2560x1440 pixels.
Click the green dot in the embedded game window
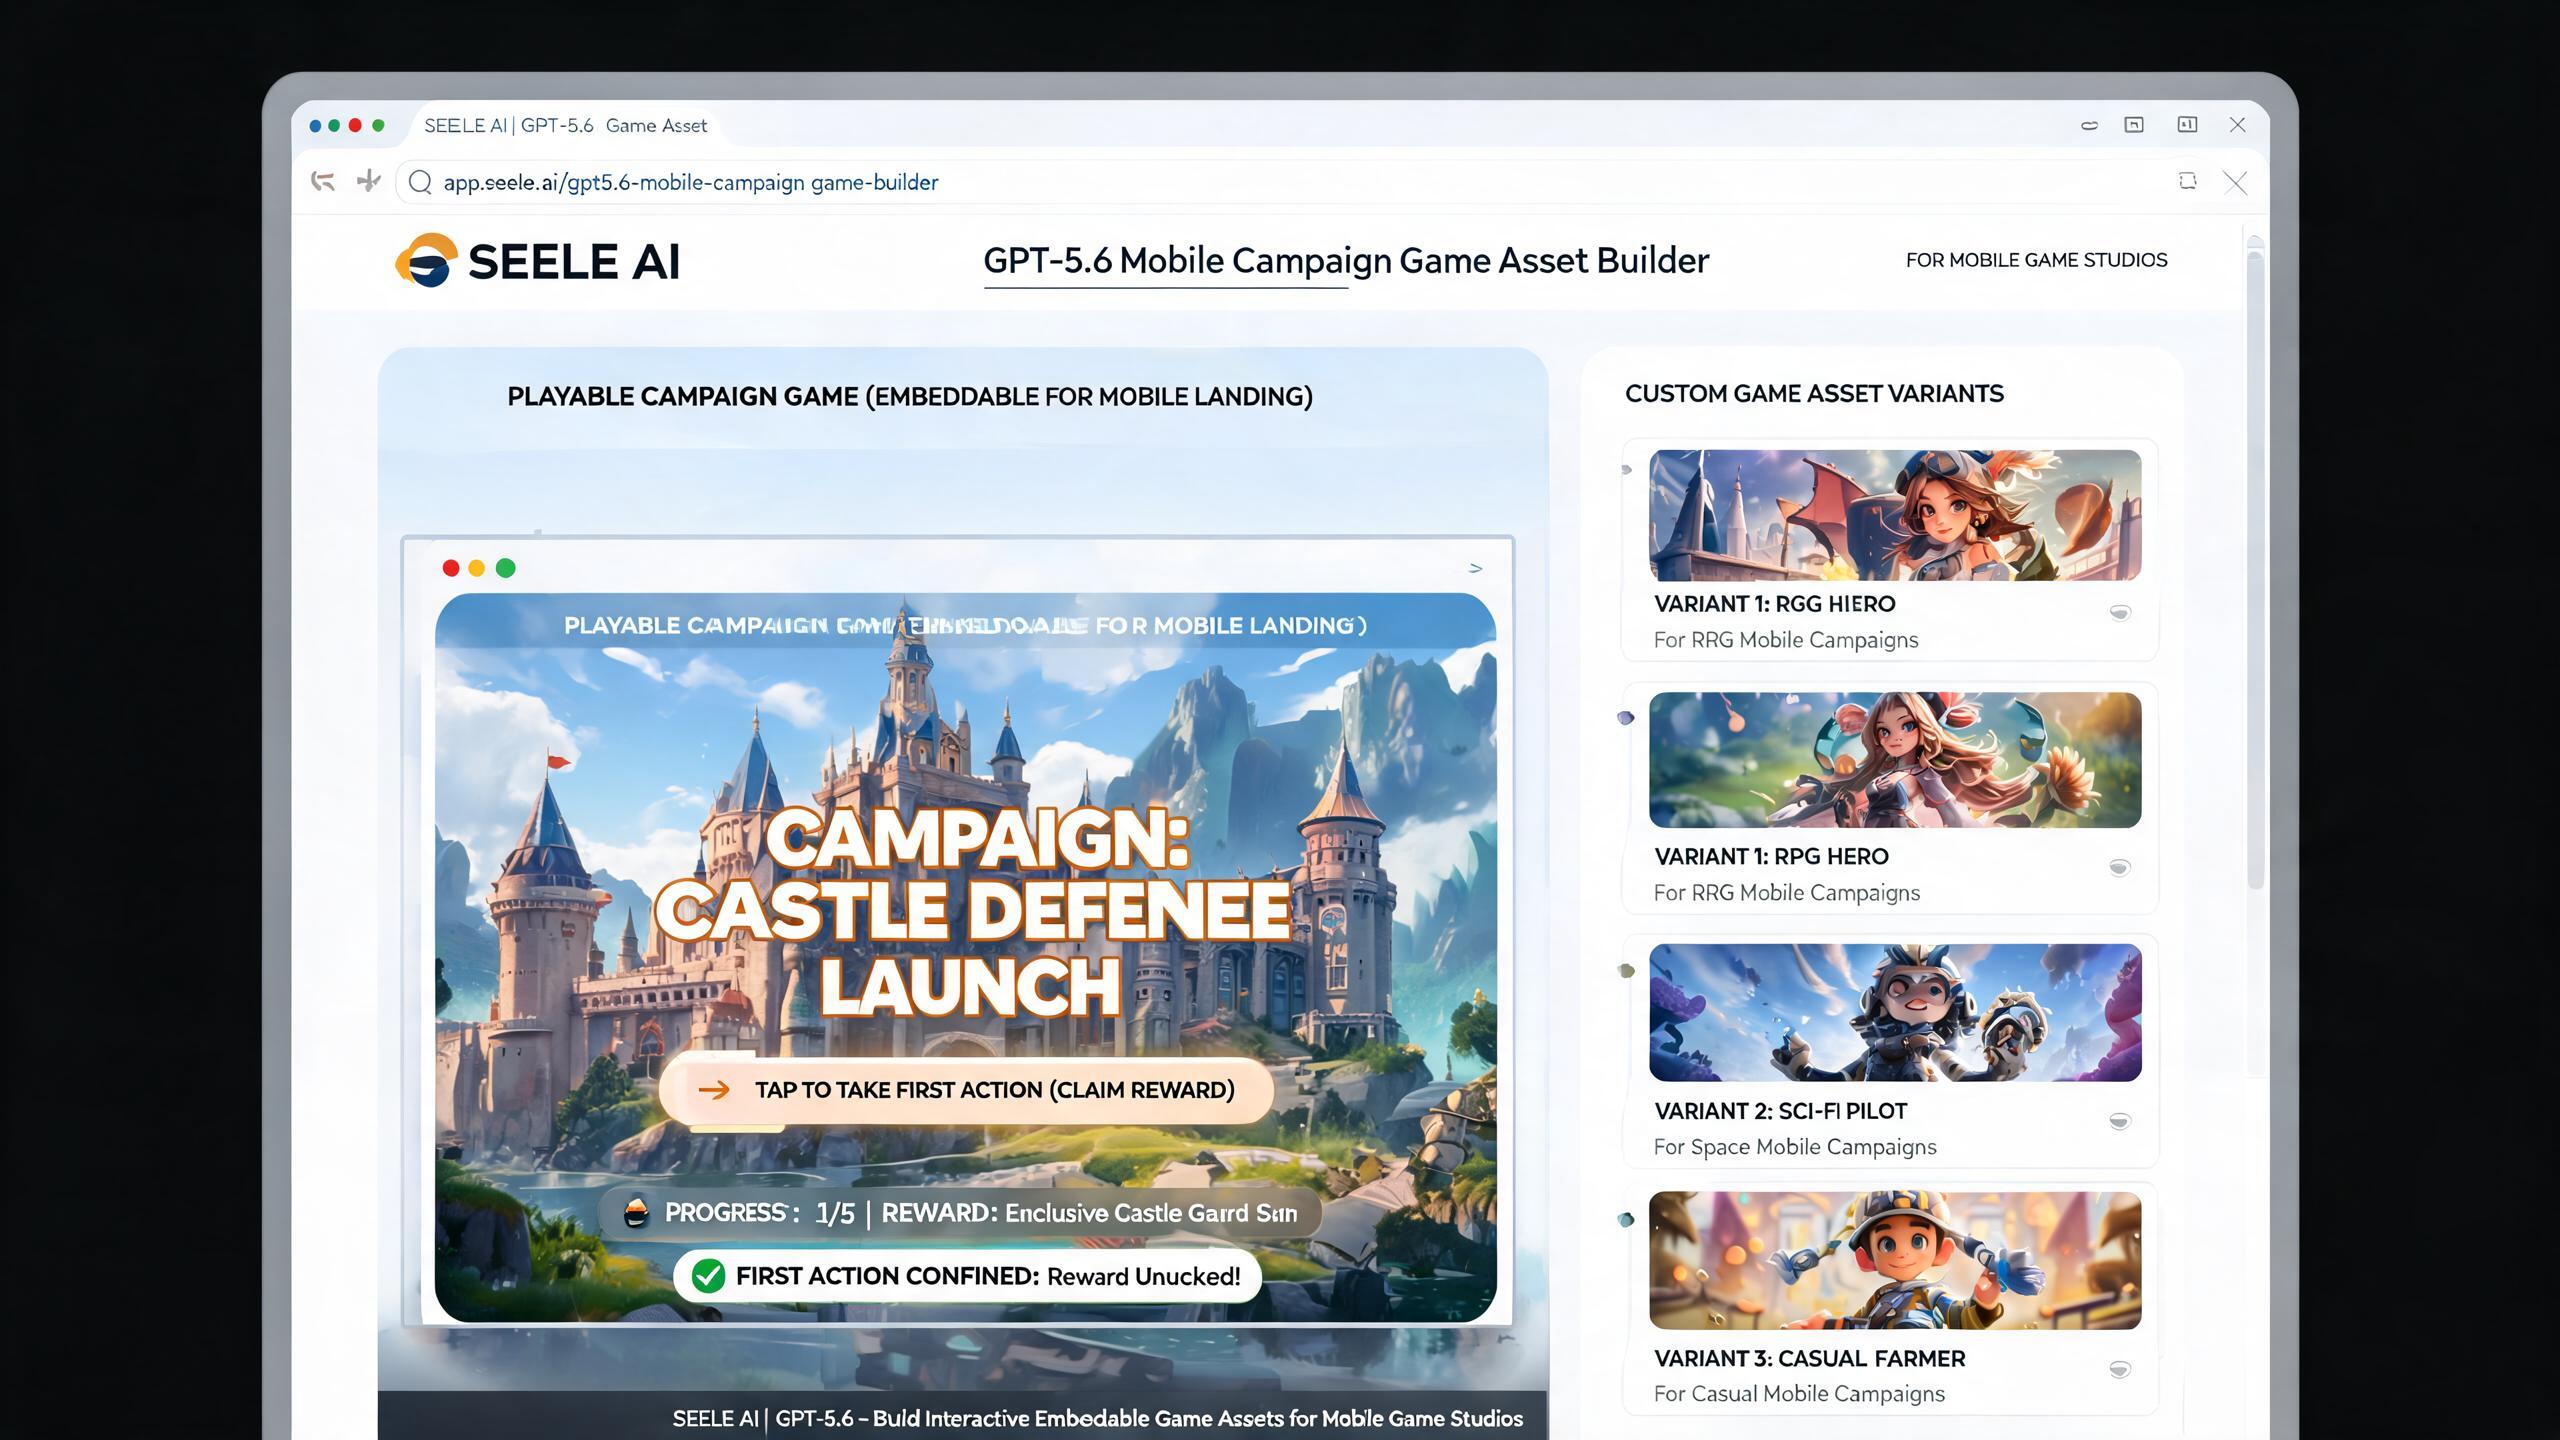pos(506,568)
